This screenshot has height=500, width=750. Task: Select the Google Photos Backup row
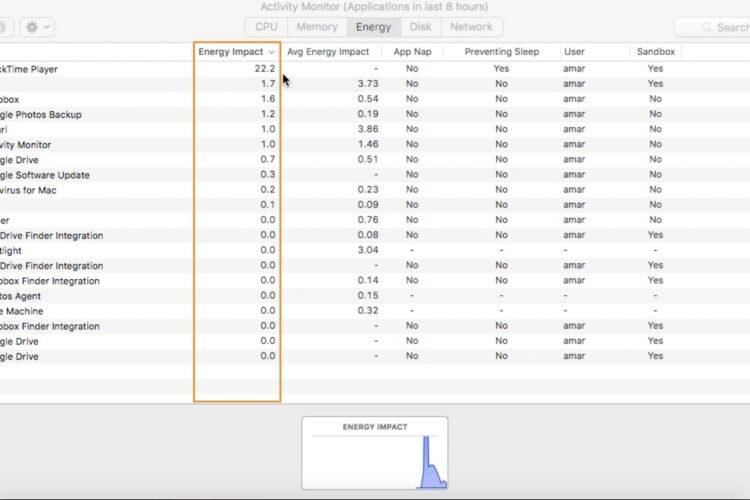(375, 114)
